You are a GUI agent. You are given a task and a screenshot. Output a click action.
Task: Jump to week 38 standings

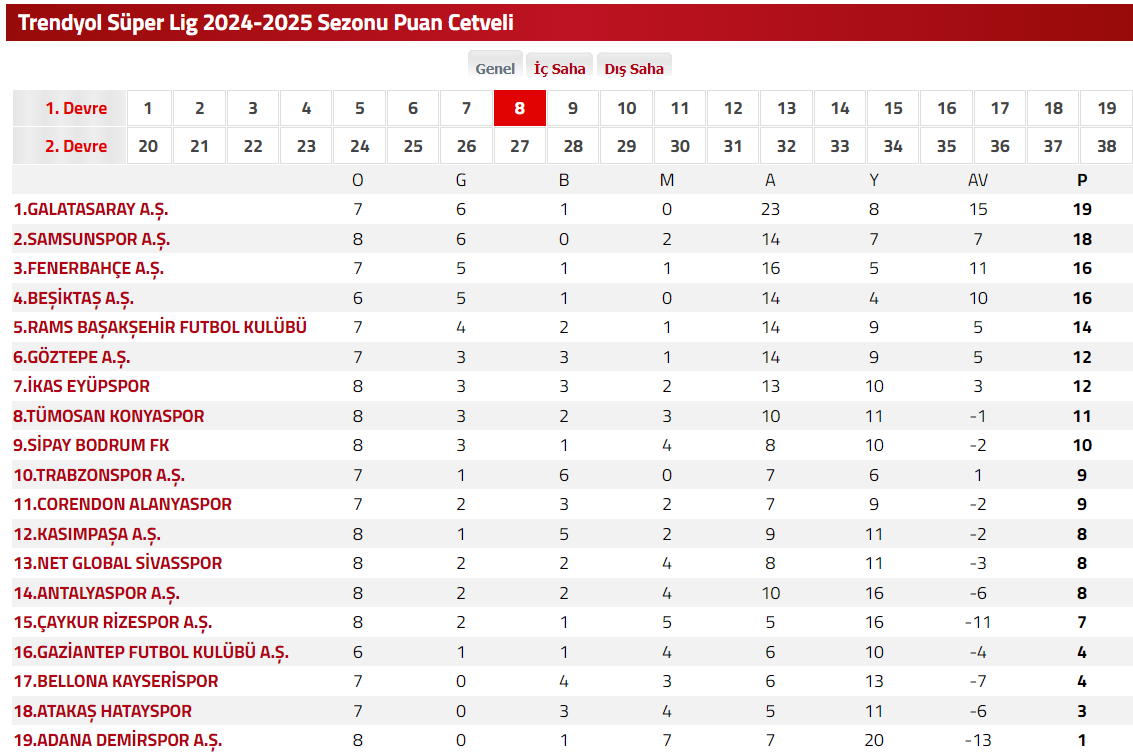pyautogui.click(x=1106, y=146)
